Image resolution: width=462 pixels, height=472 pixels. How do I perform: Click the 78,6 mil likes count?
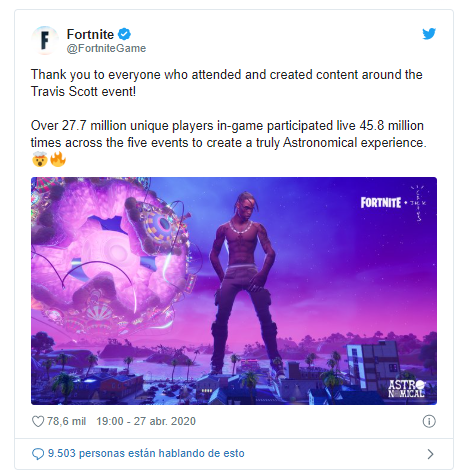coord(66,421)
